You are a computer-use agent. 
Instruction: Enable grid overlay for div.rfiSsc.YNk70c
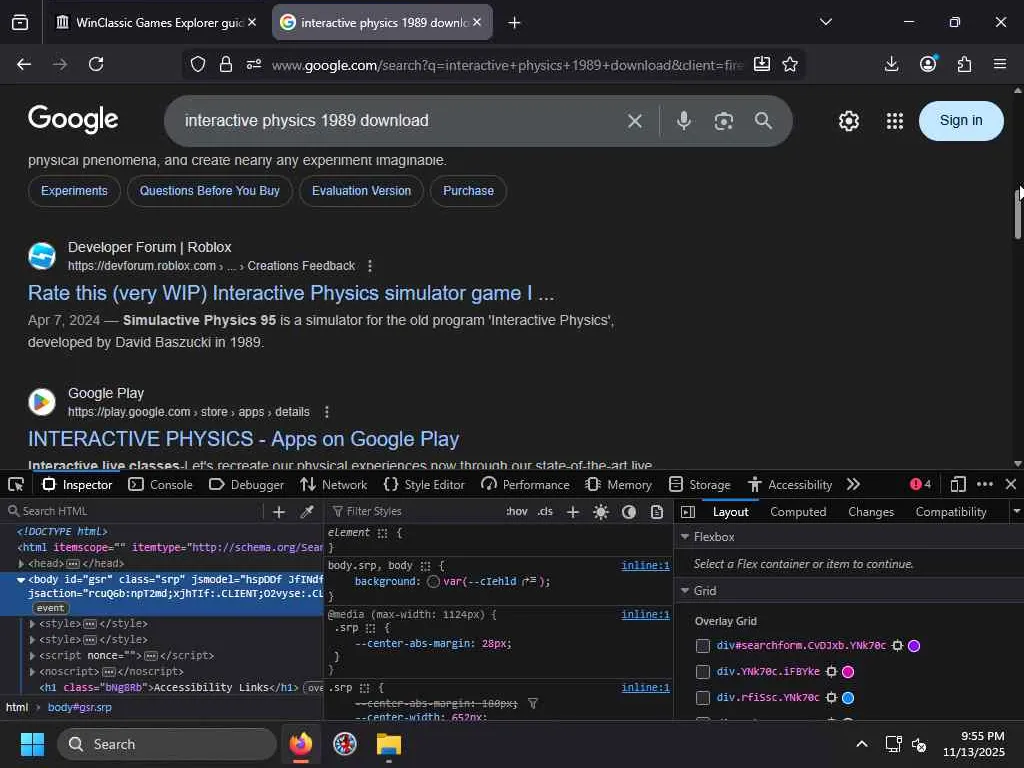click(x=703, y=698)
